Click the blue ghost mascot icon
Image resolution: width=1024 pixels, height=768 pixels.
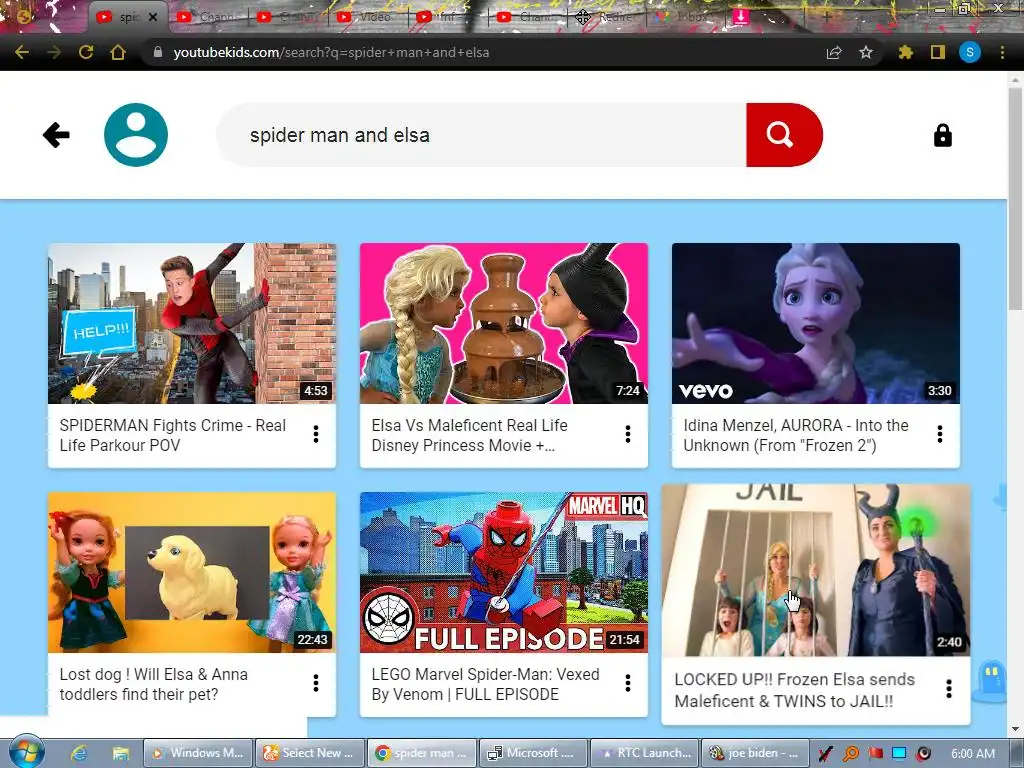tap(991, 680)
